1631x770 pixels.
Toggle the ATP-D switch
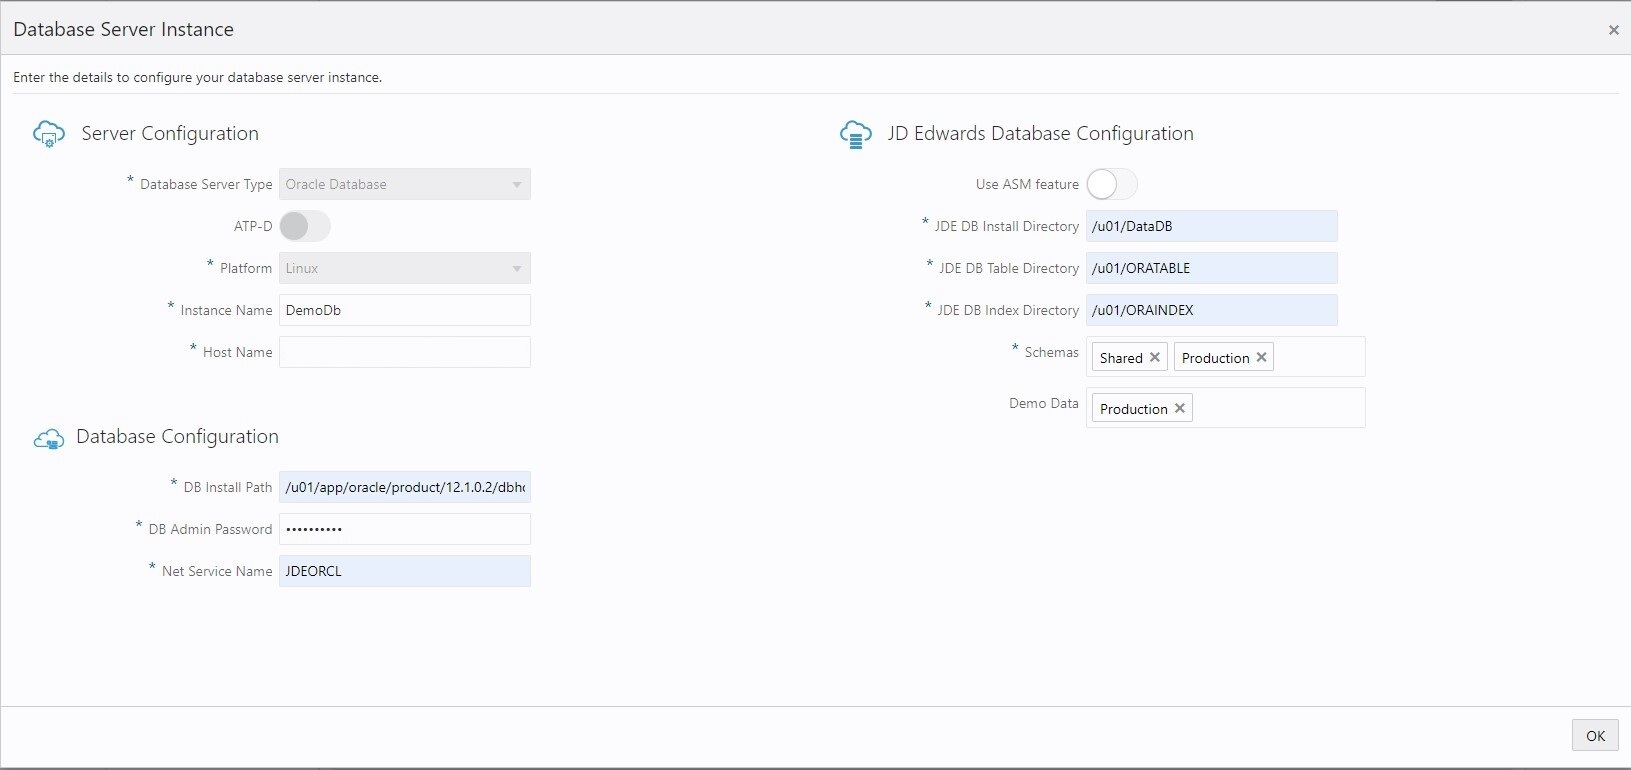(x=304, y=226)
